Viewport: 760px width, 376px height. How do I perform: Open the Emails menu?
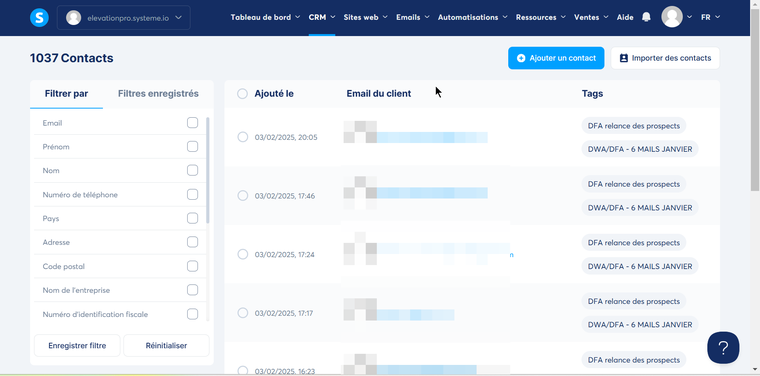413,17
